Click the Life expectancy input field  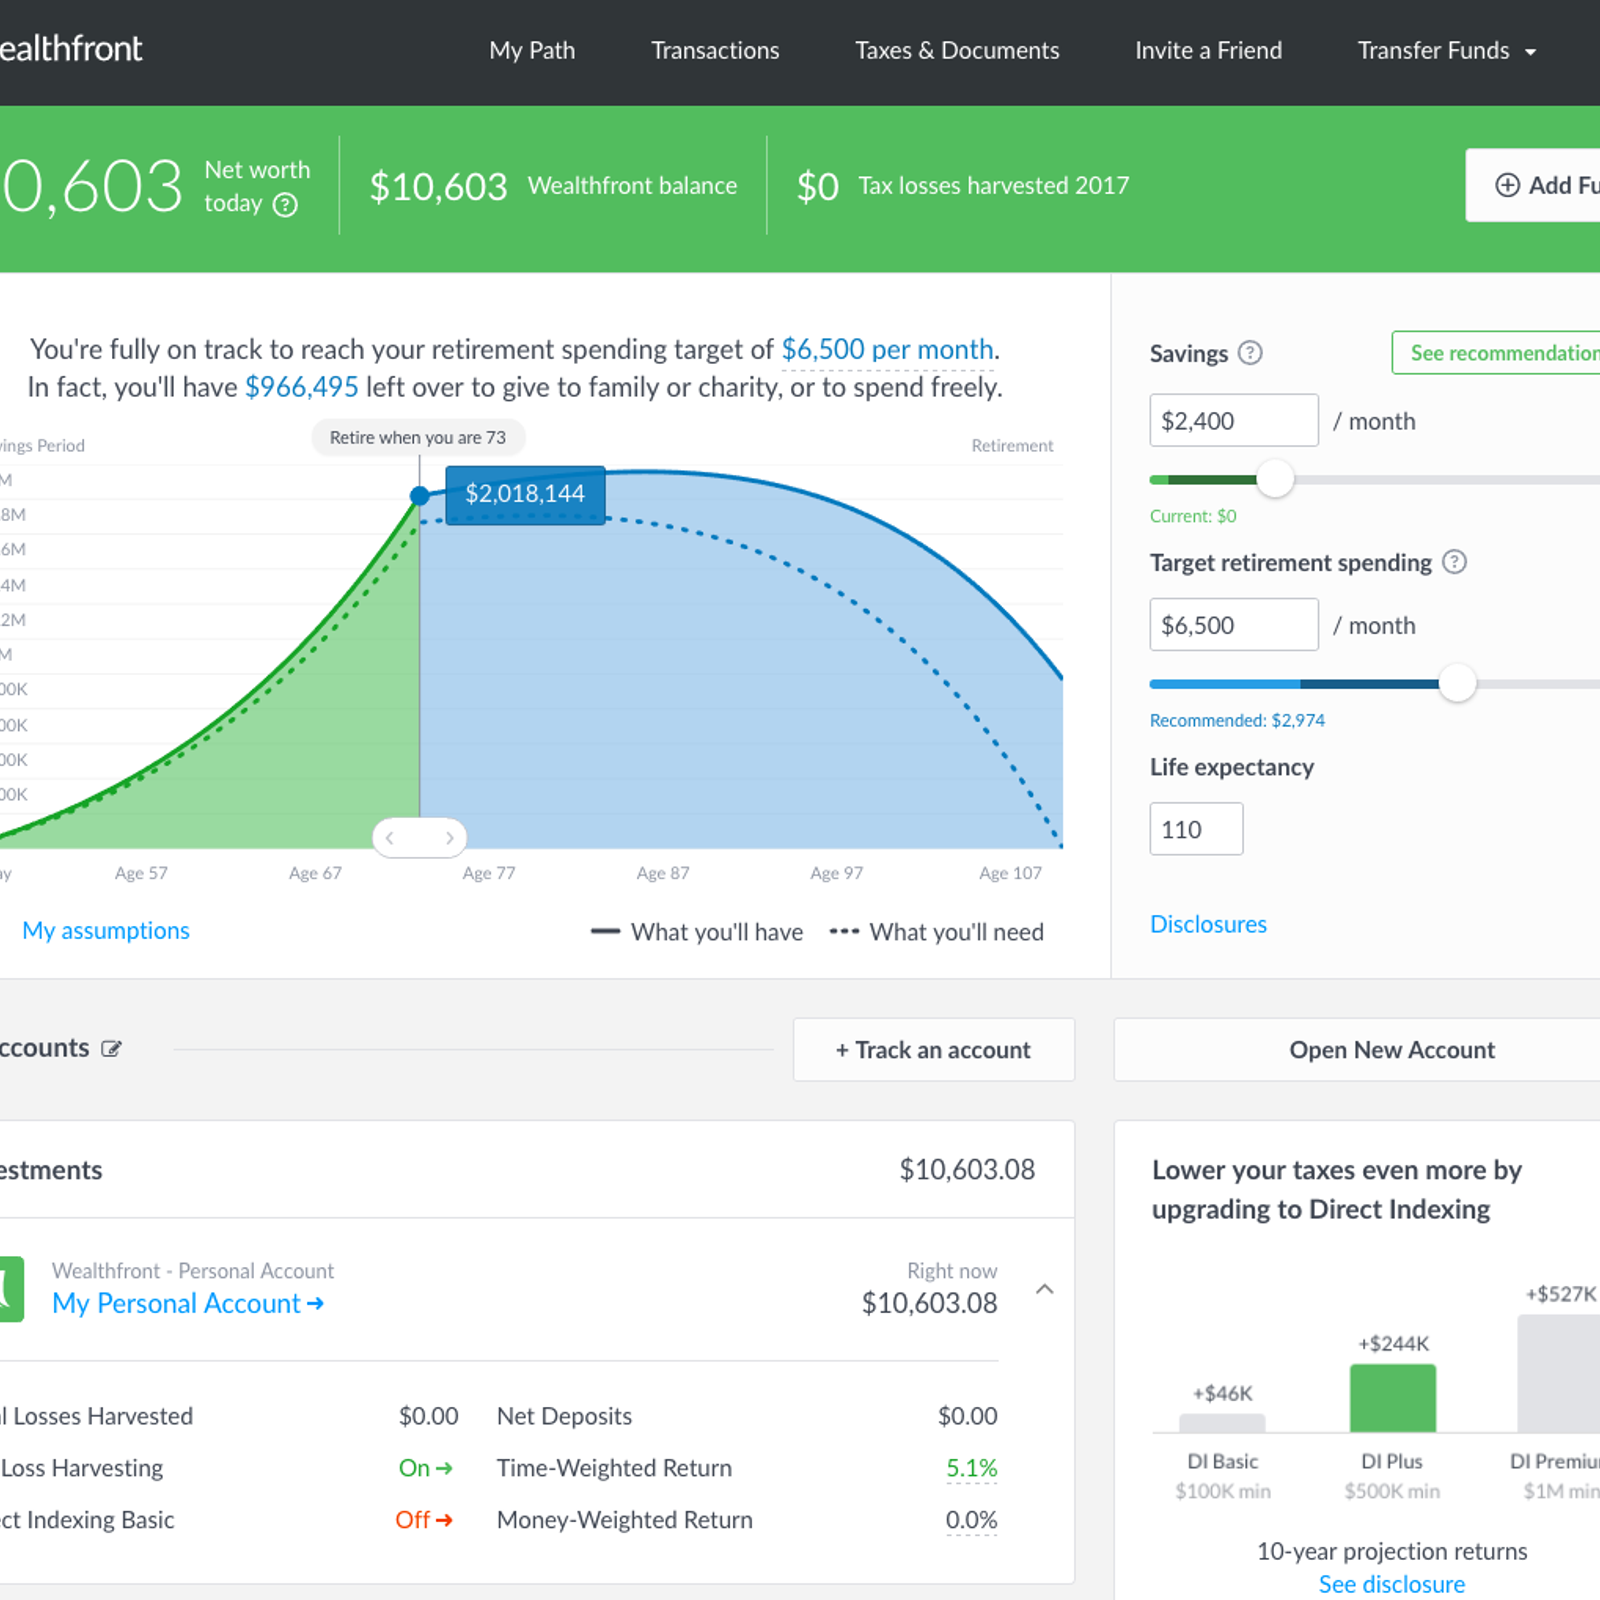(1196, 829)
